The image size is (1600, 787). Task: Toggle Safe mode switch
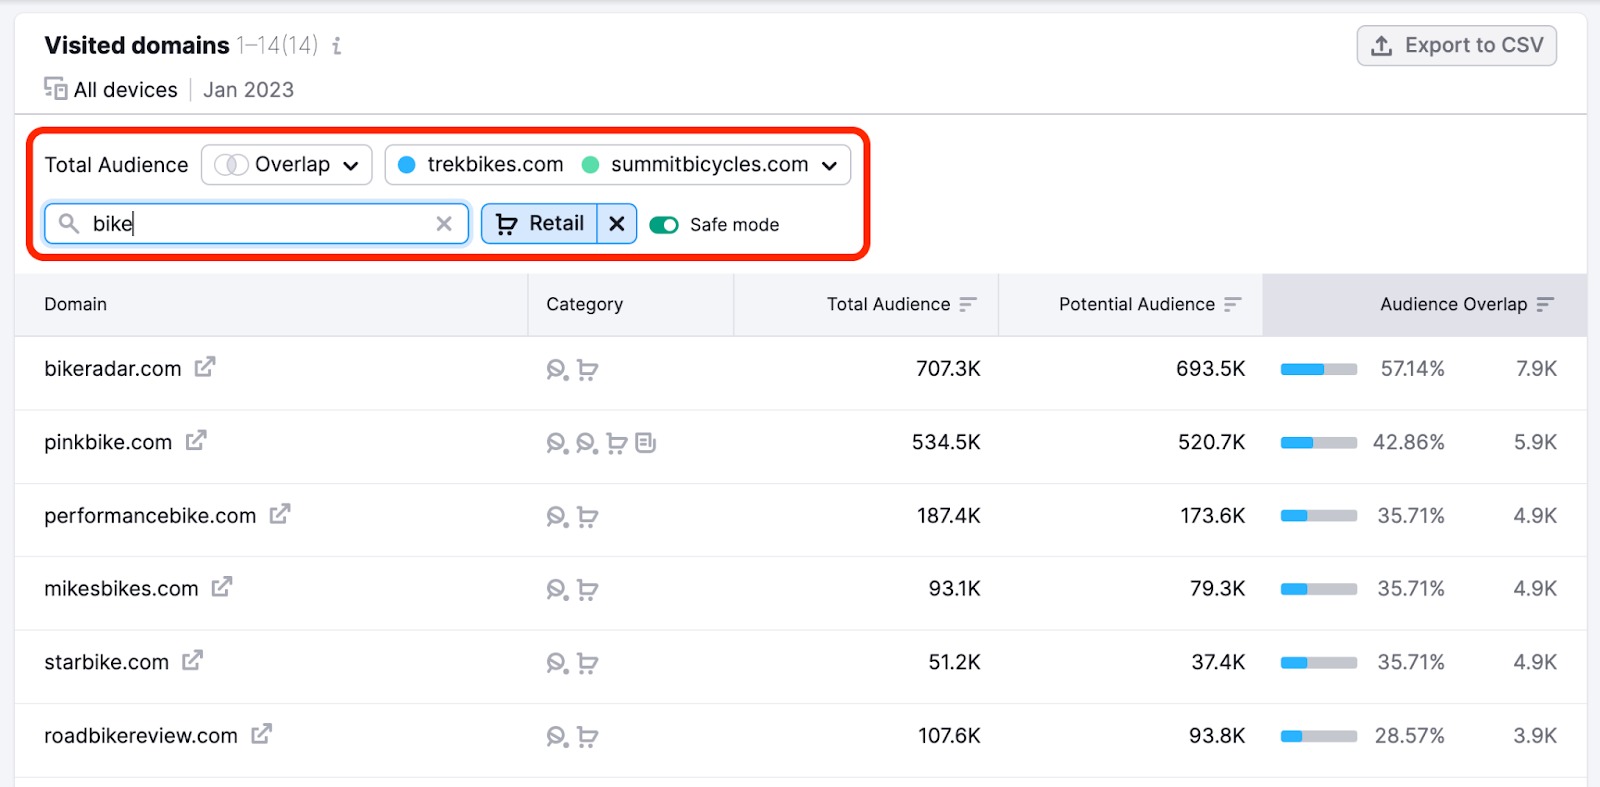click(664, 225)
